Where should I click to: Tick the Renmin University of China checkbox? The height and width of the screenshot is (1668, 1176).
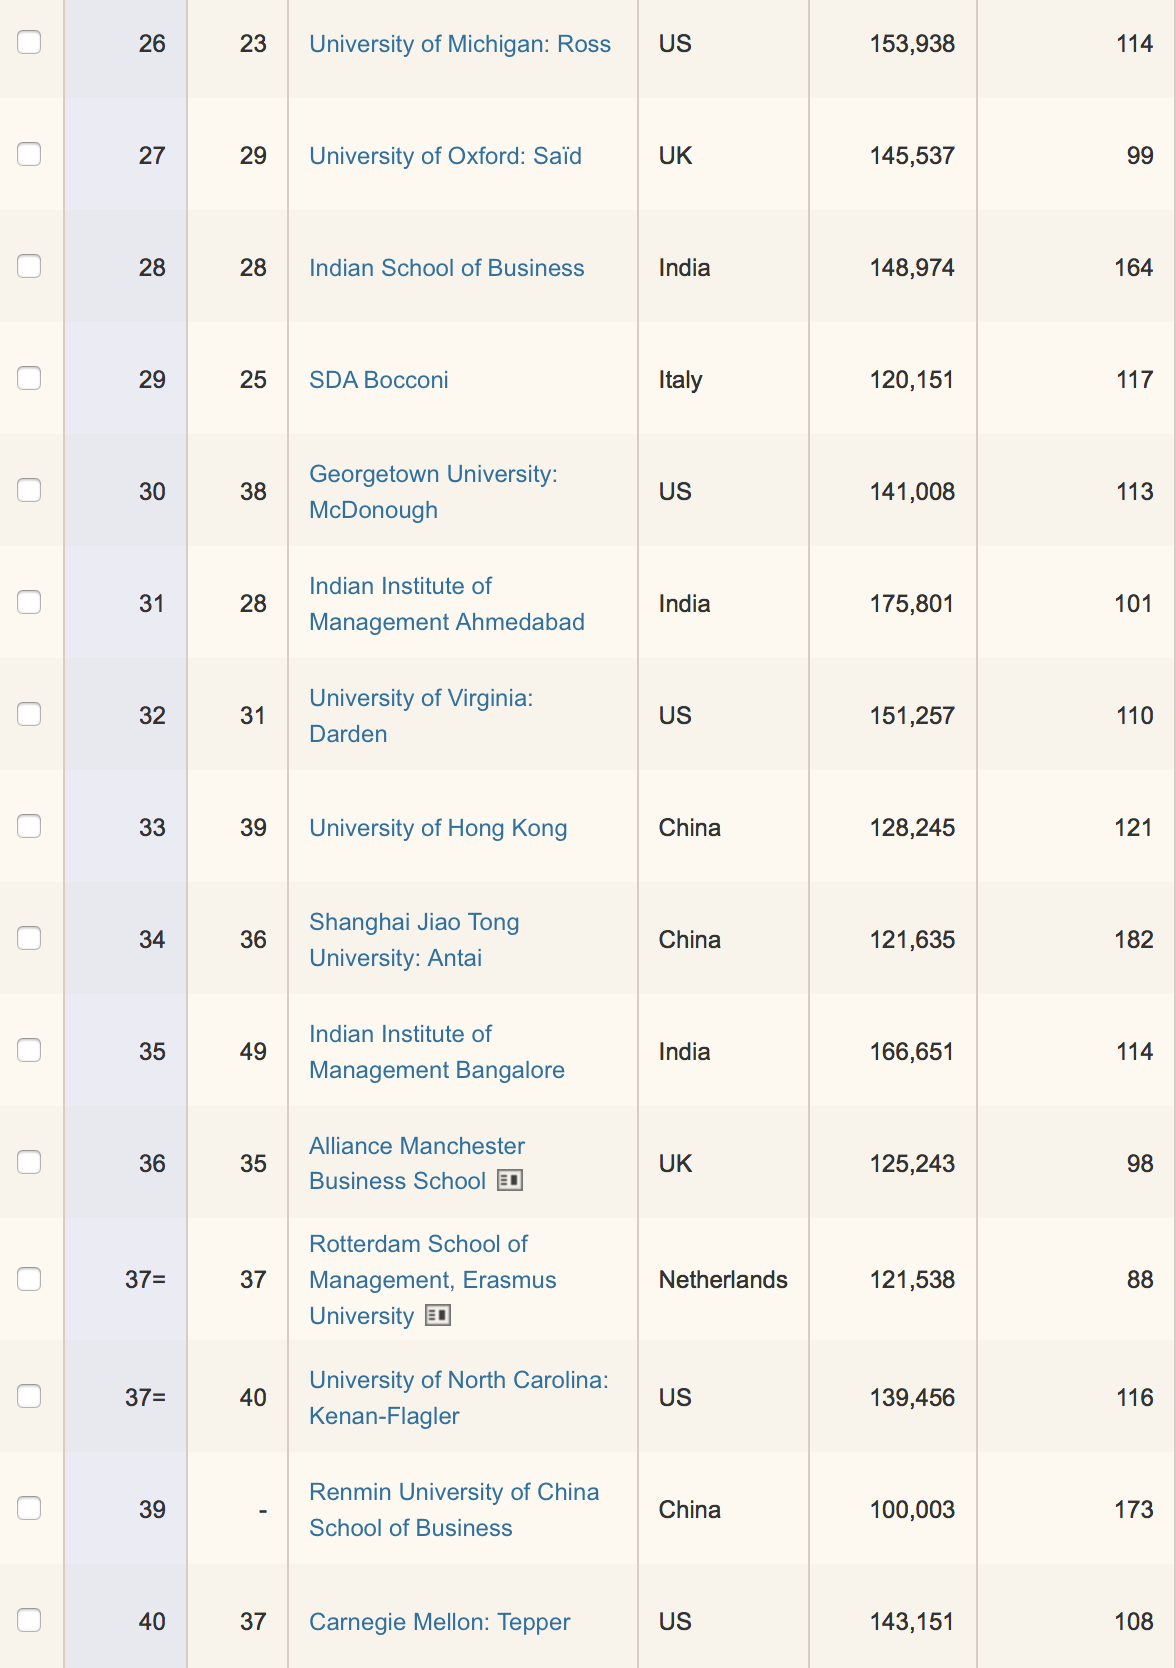[x=29, y=1508]
